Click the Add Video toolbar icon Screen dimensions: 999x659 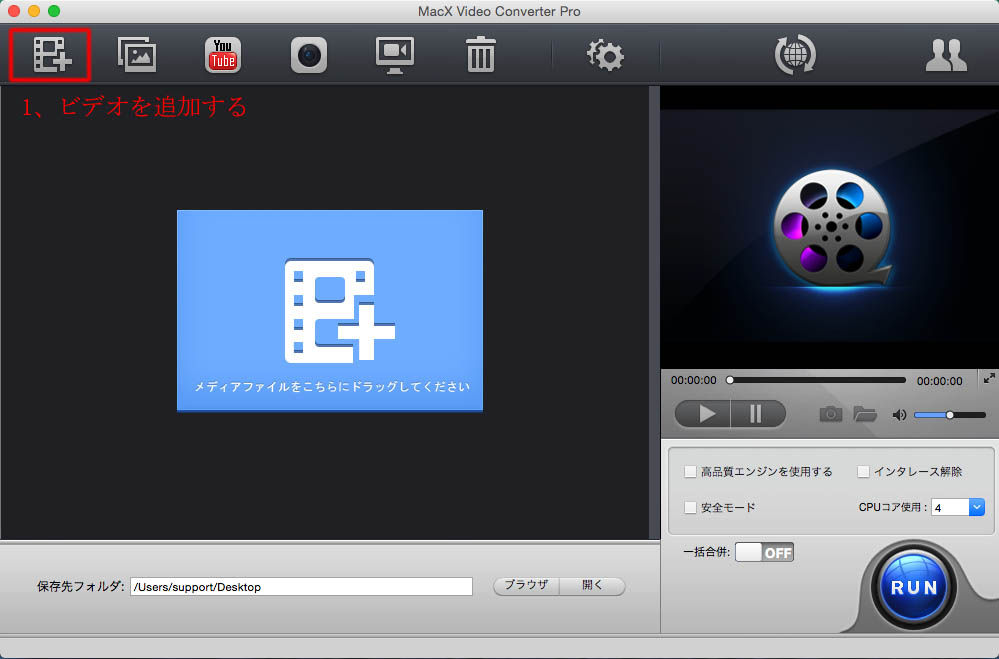pyautogui.click(x=52, y=55)
